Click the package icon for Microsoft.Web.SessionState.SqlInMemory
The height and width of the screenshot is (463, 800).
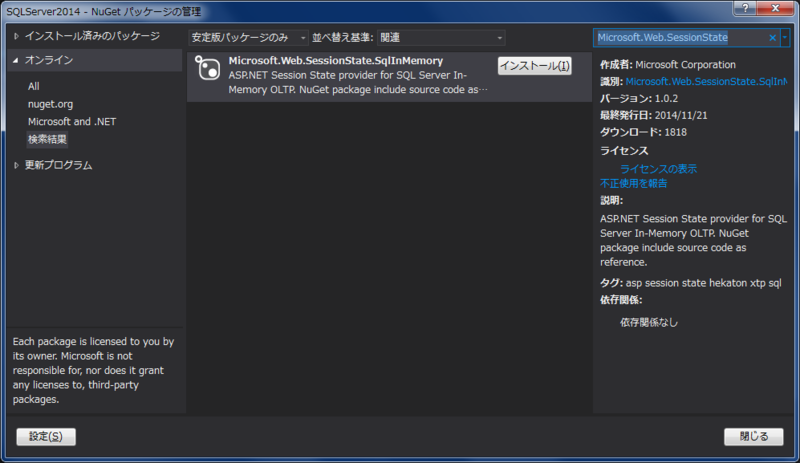[208, 68]
